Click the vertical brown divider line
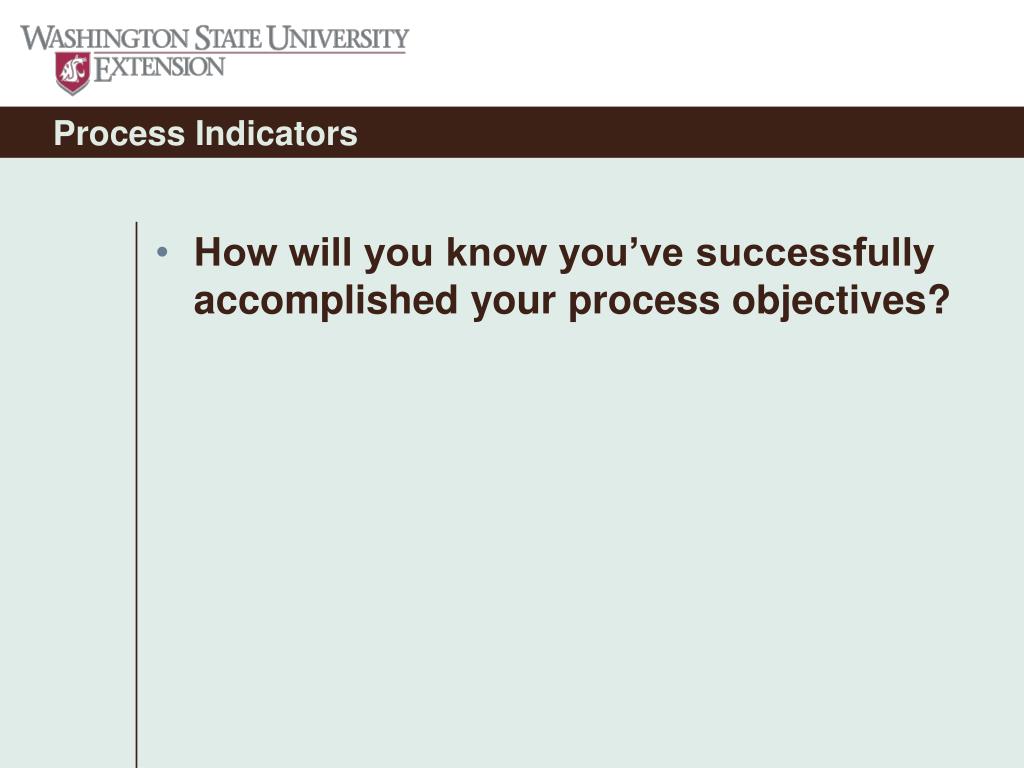 pyautogui.click(x=136, y=495)
